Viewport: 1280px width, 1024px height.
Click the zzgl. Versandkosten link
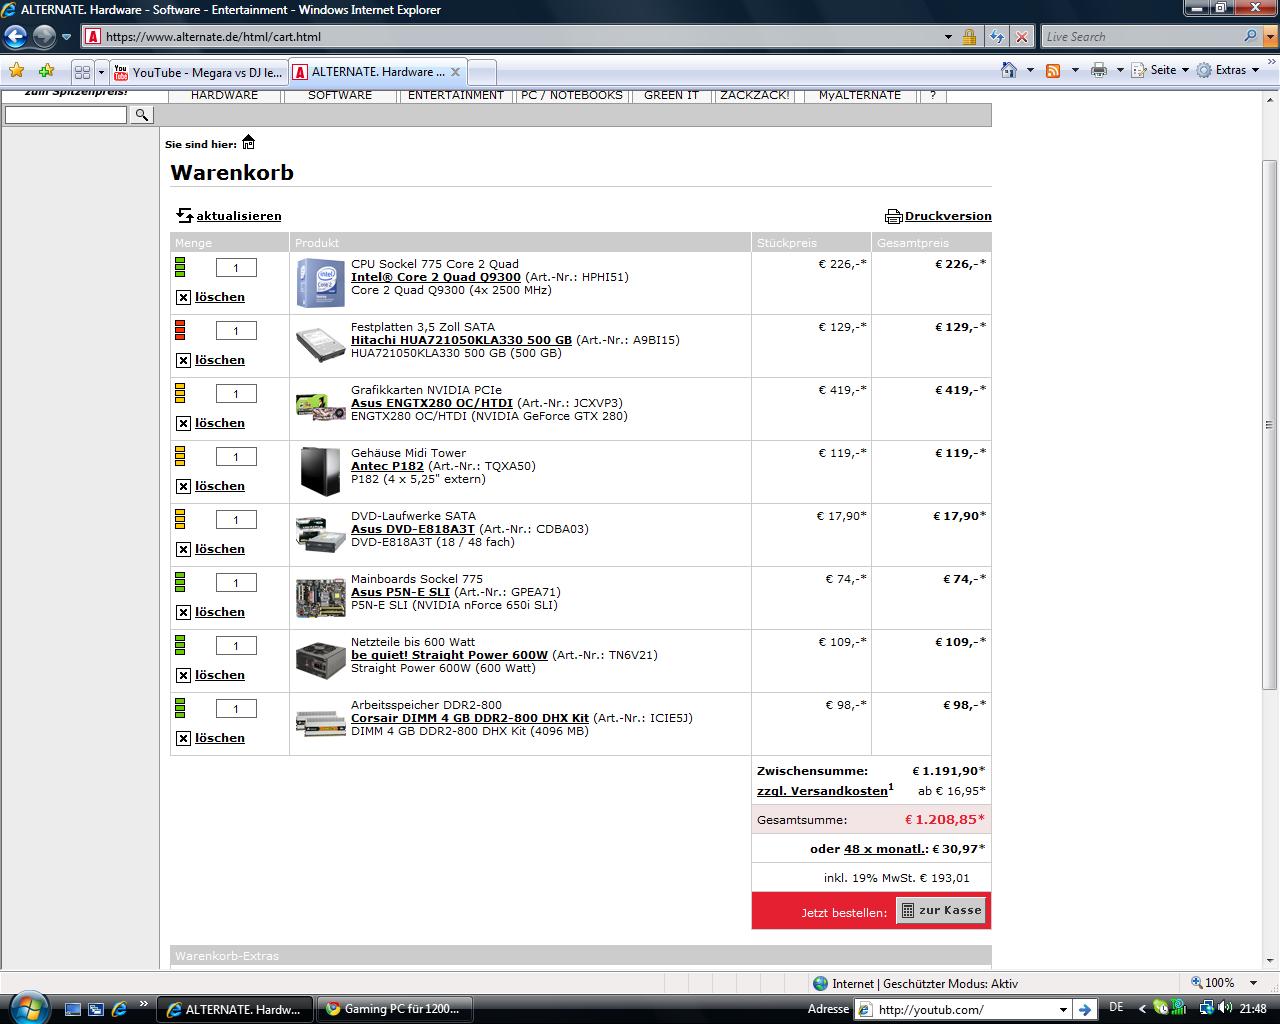pos(822,791)
